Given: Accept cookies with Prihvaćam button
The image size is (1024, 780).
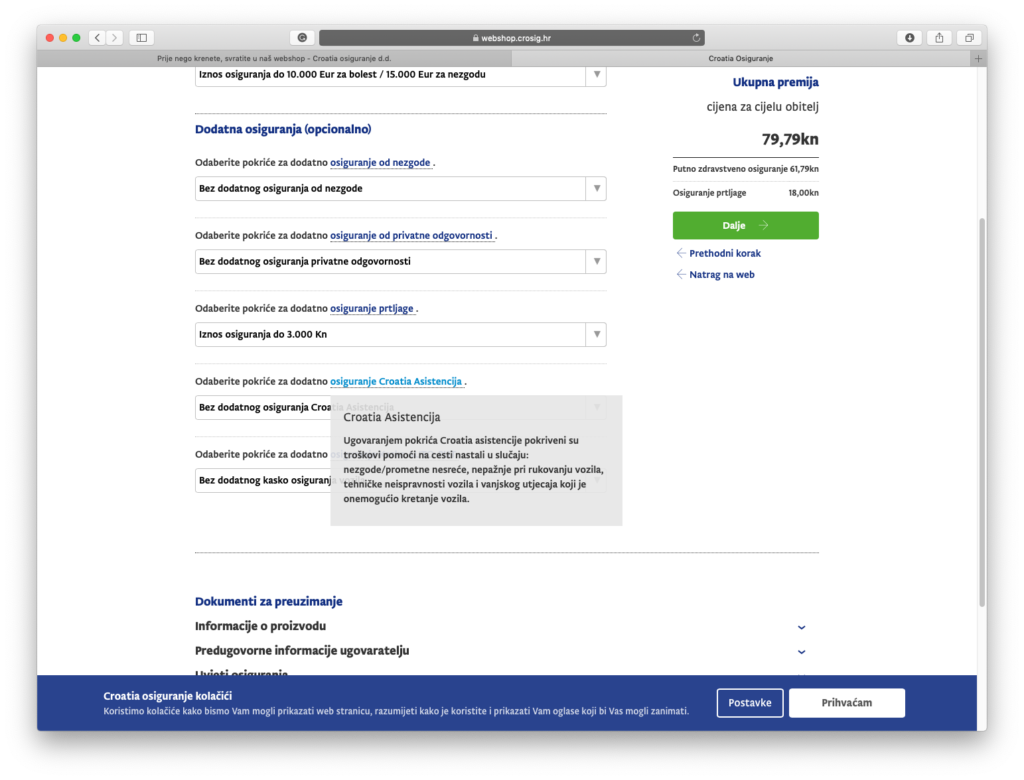Looking at the screenshot, I should click(x=846, y=703).
